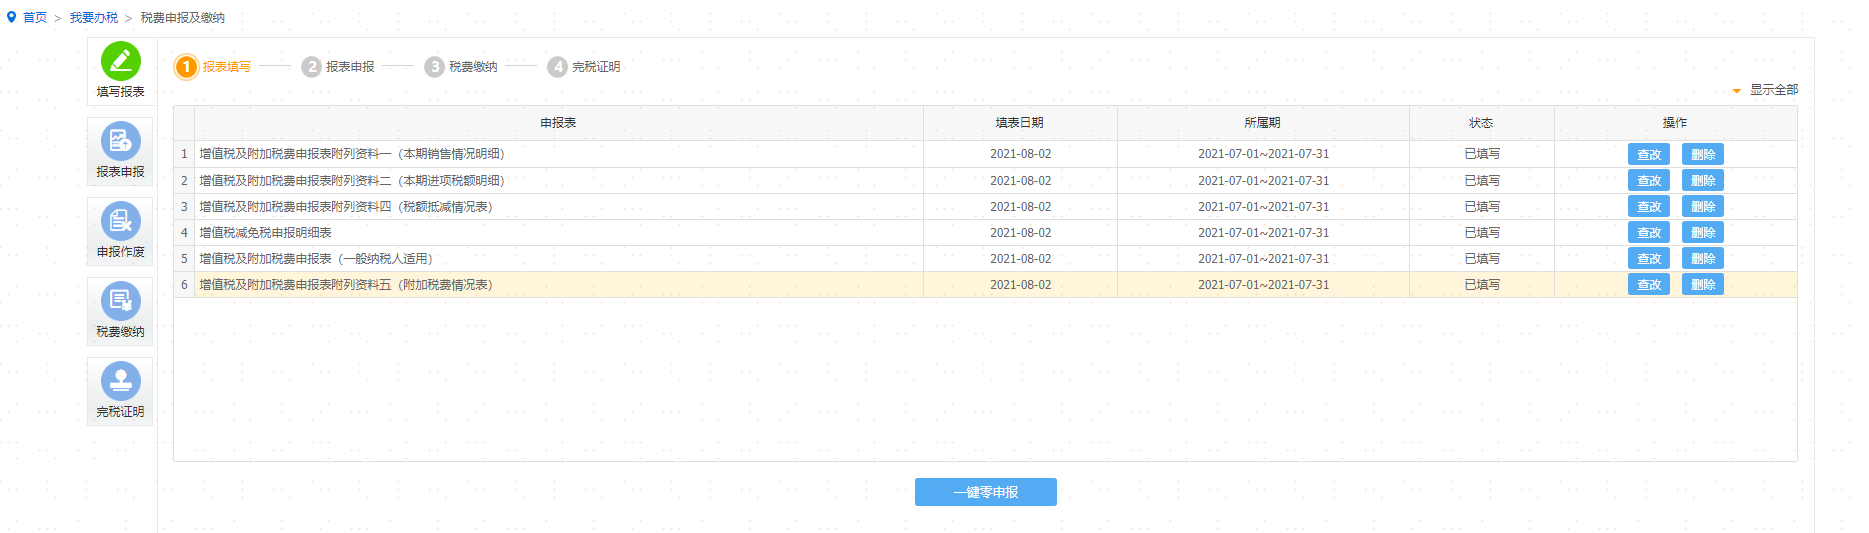The height and width of the screenshot is (533, 1869).
Task: Click 删除 for row 2 附列资料二
Action: (1703, 181)
